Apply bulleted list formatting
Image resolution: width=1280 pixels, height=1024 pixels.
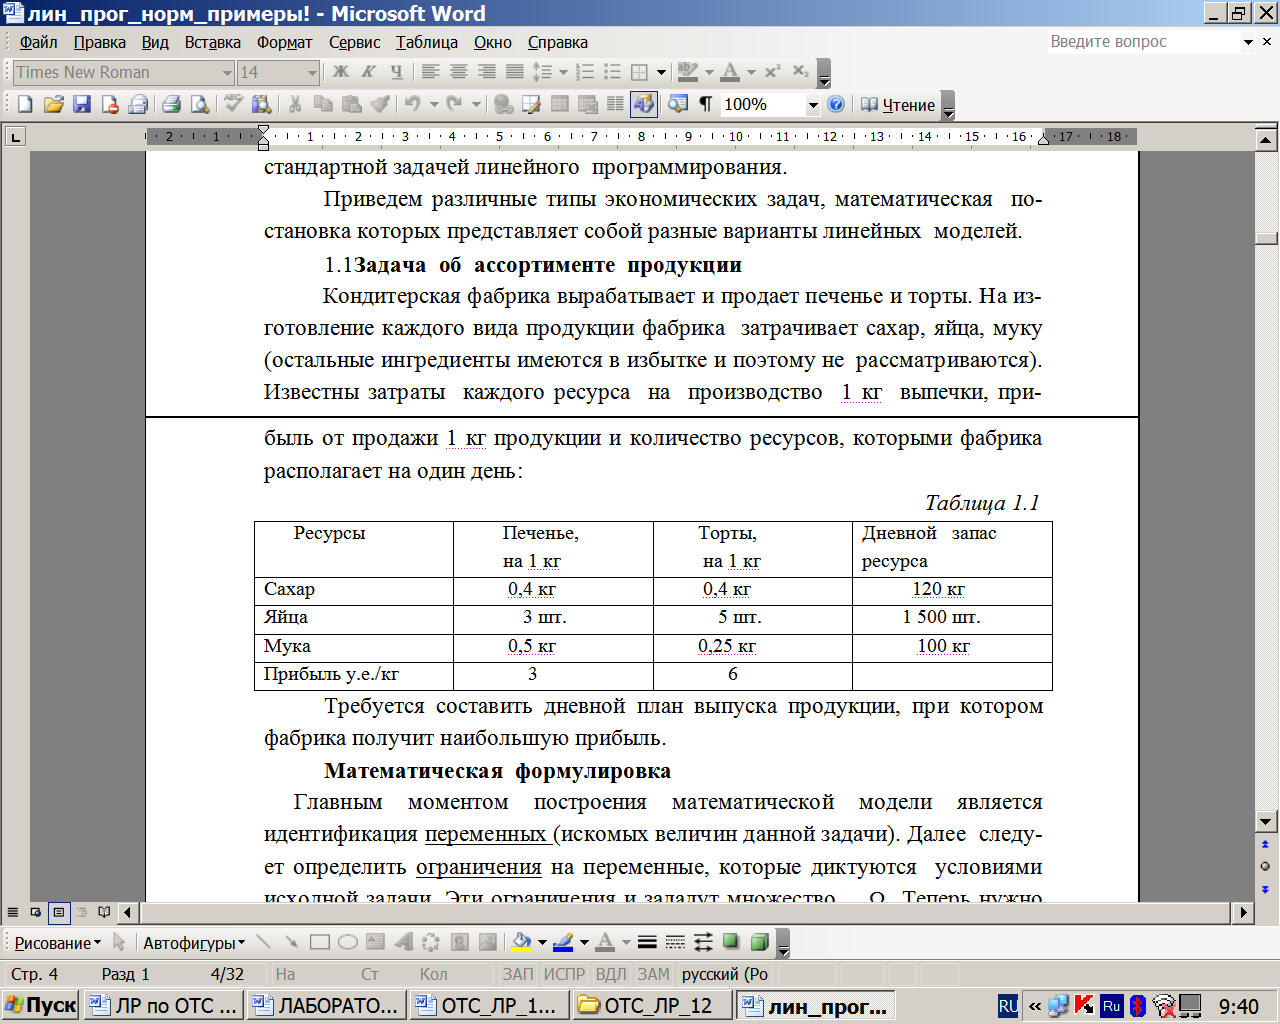(x=612, y=72)
